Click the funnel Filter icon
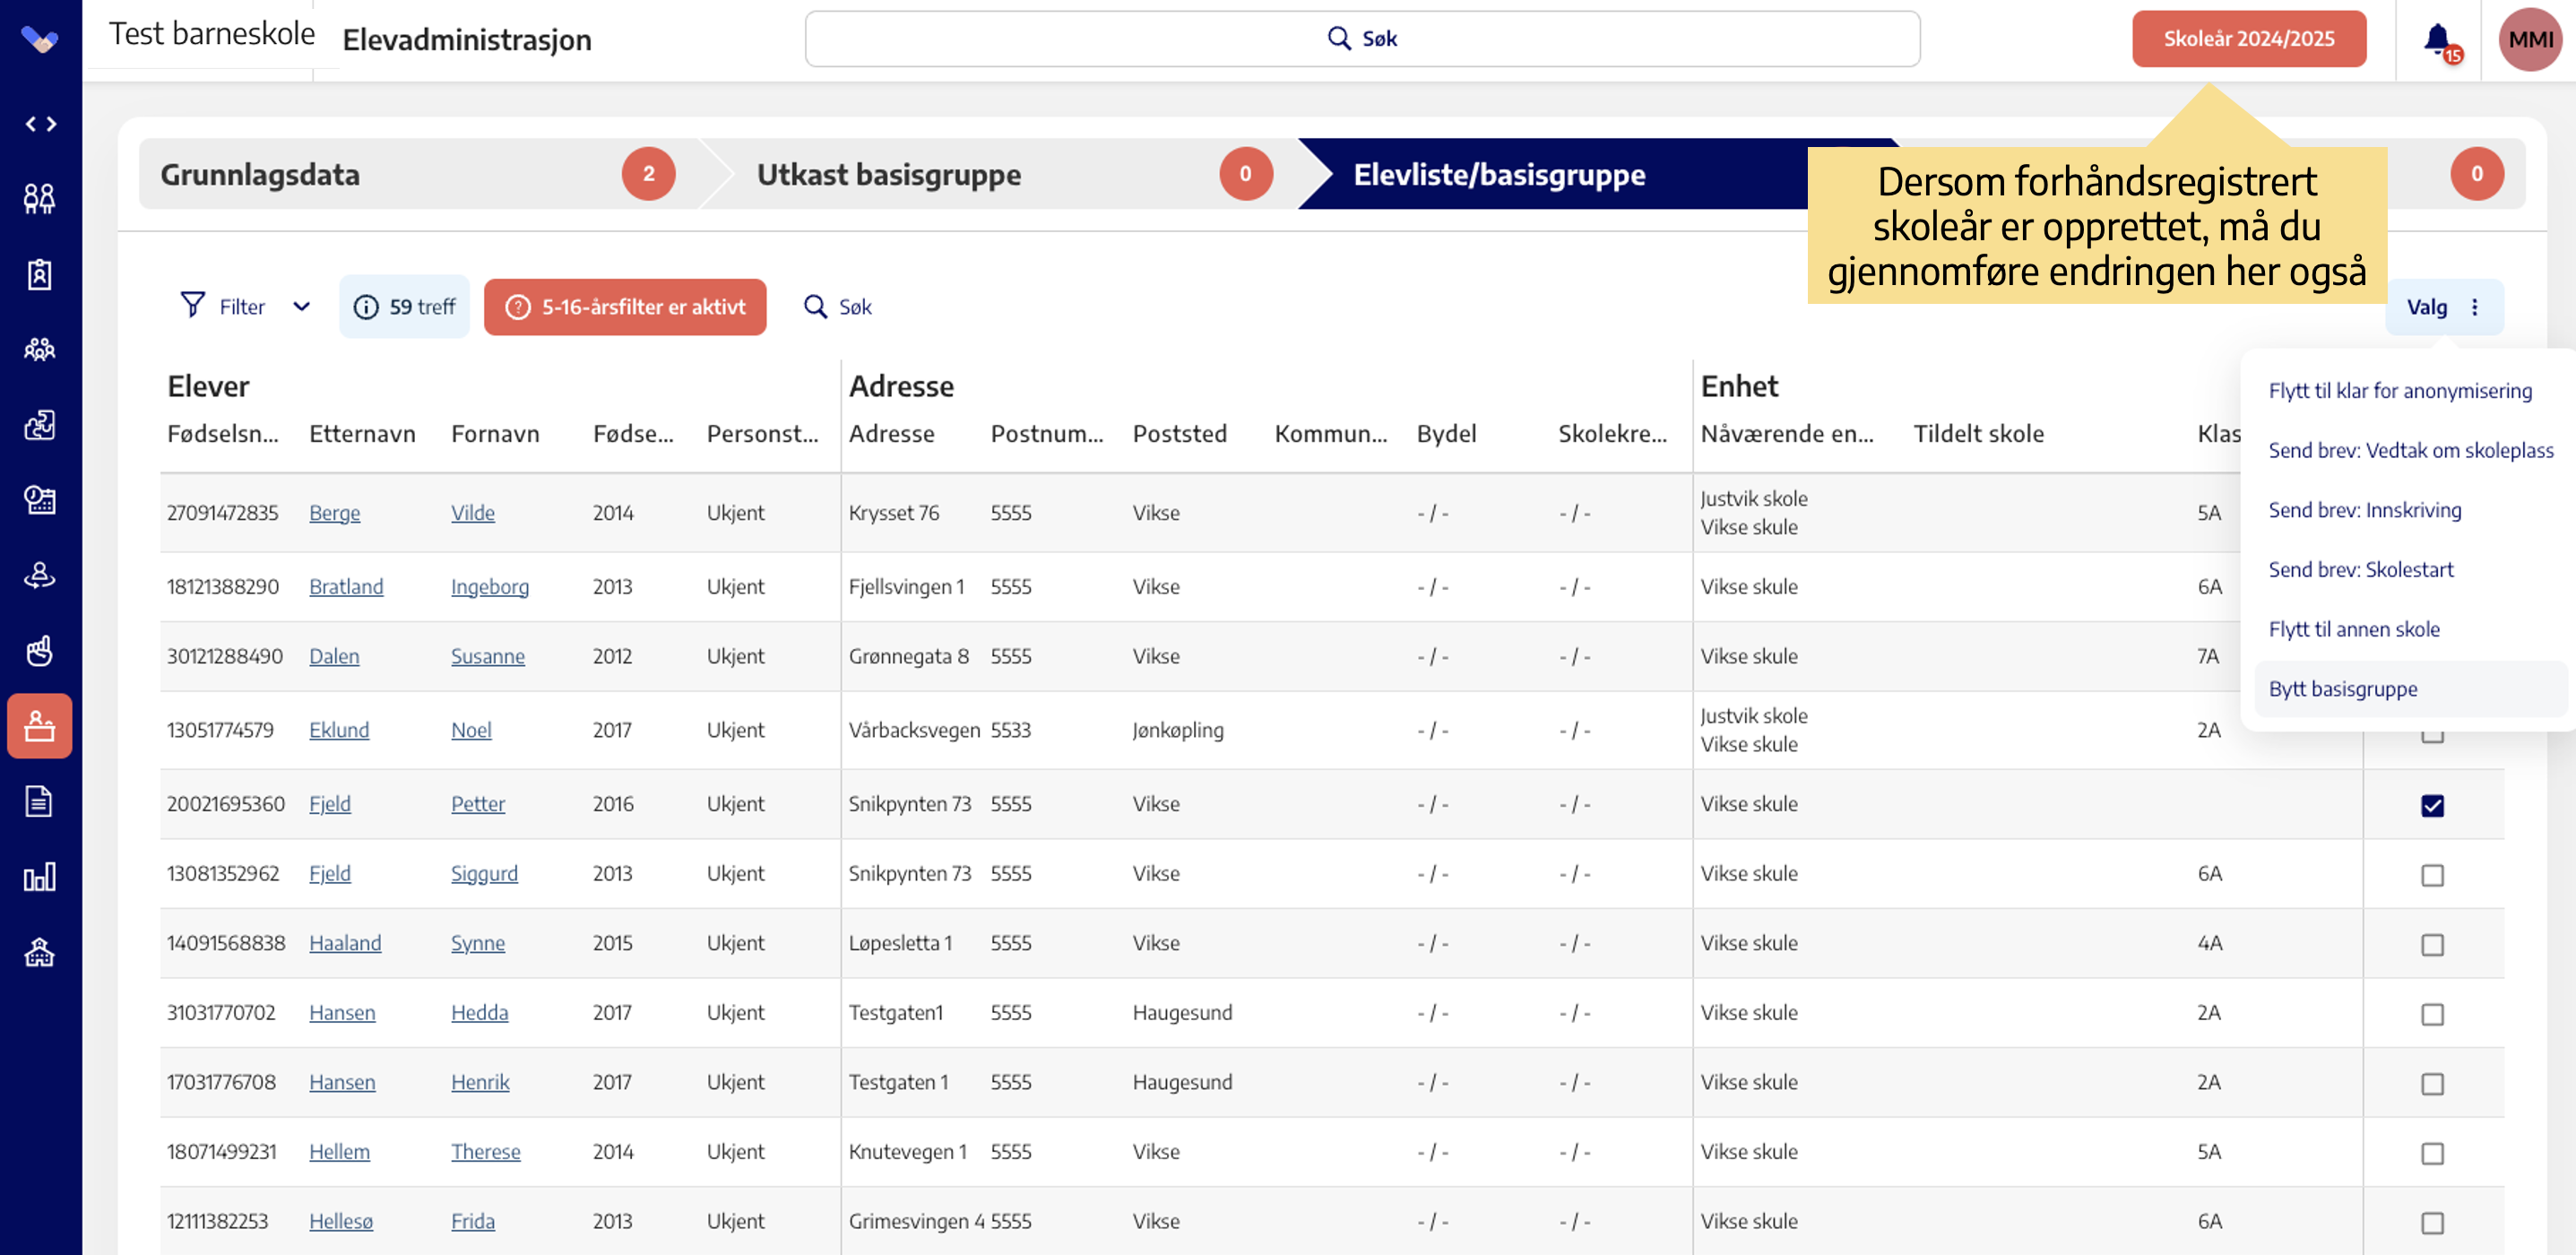The width and height of the screenshot is (2576, 1255). point(193,305)
